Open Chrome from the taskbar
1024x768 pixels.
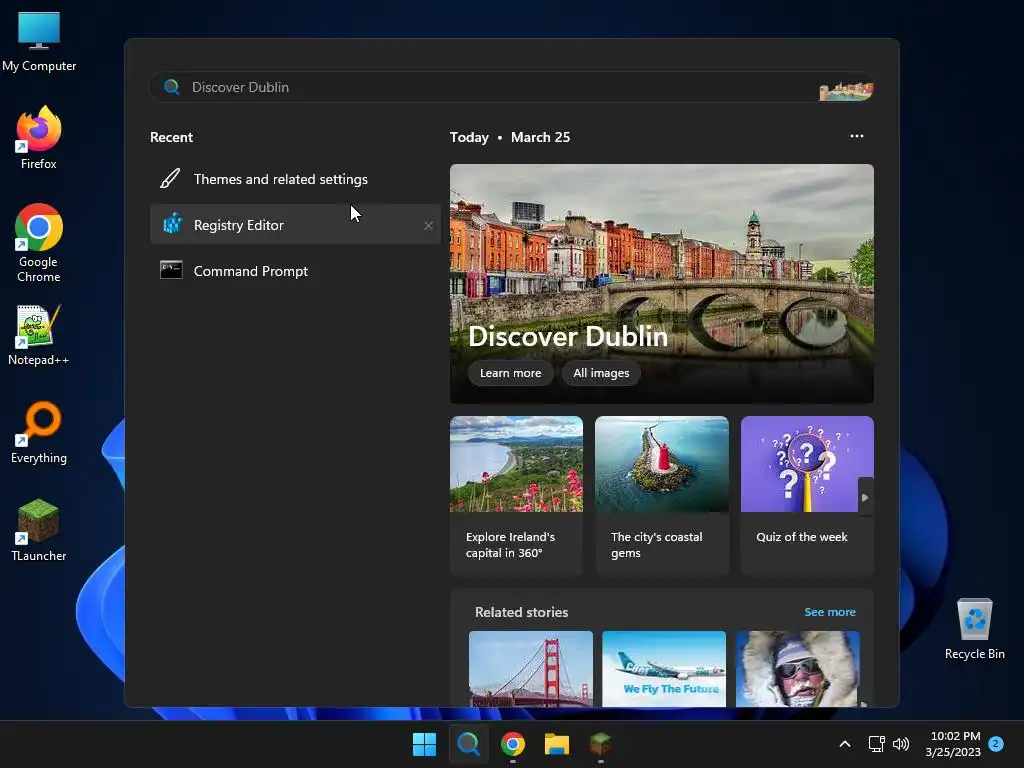513,744
